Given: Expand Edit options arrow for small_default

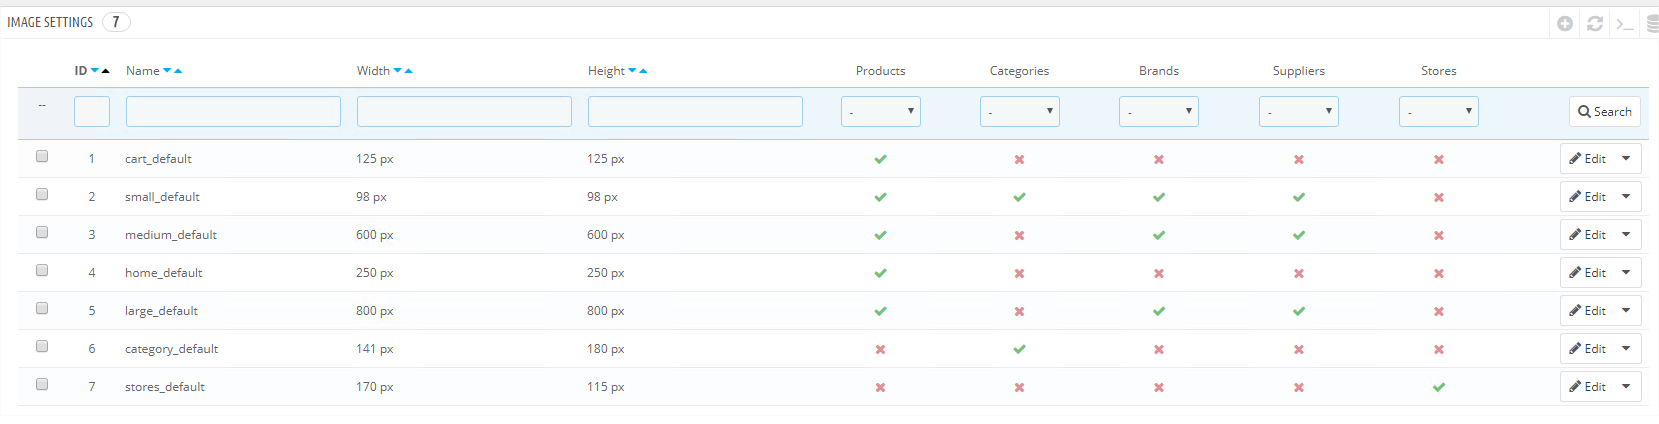Looking at the screenshot, I should [1626, 197].
